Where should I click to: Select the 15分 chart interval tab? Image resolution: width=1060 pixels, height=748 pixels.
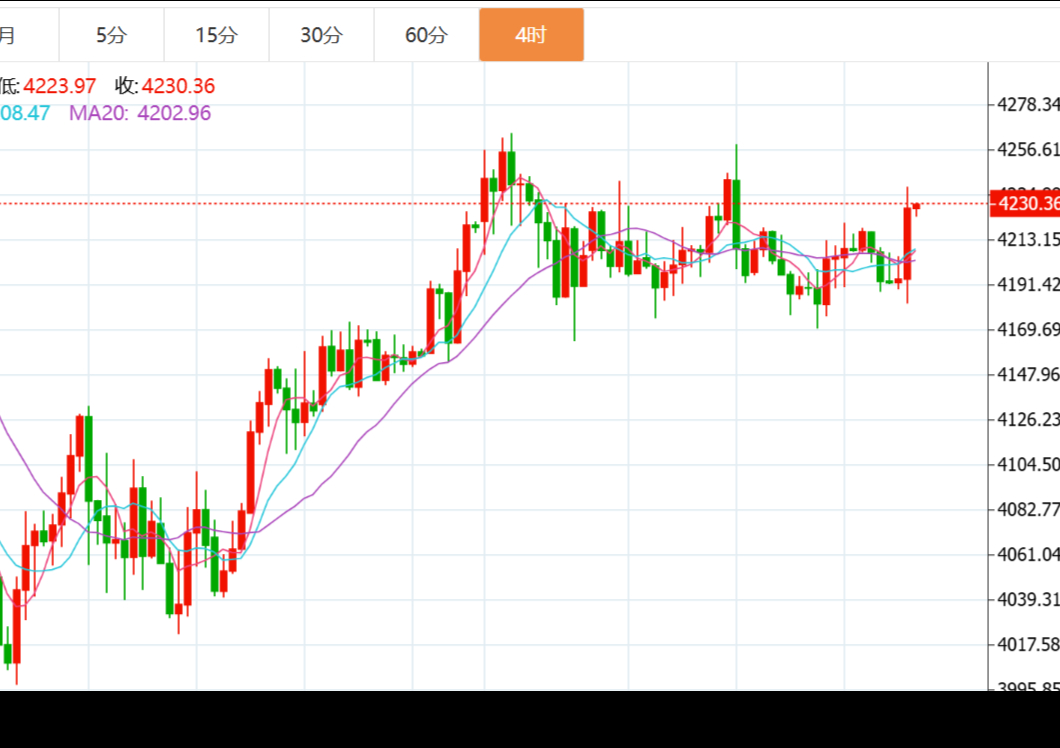click(x=216, y=35)
